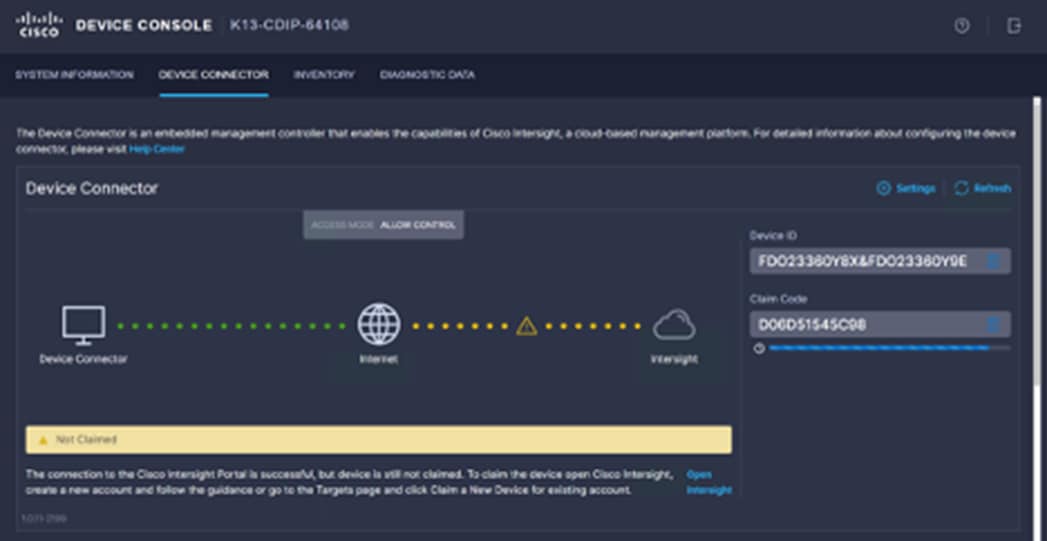Click the Device Connector label under the monitor
Viewport: 1047px width, 541px height.
pyautogui.click(x=83, y=359)
